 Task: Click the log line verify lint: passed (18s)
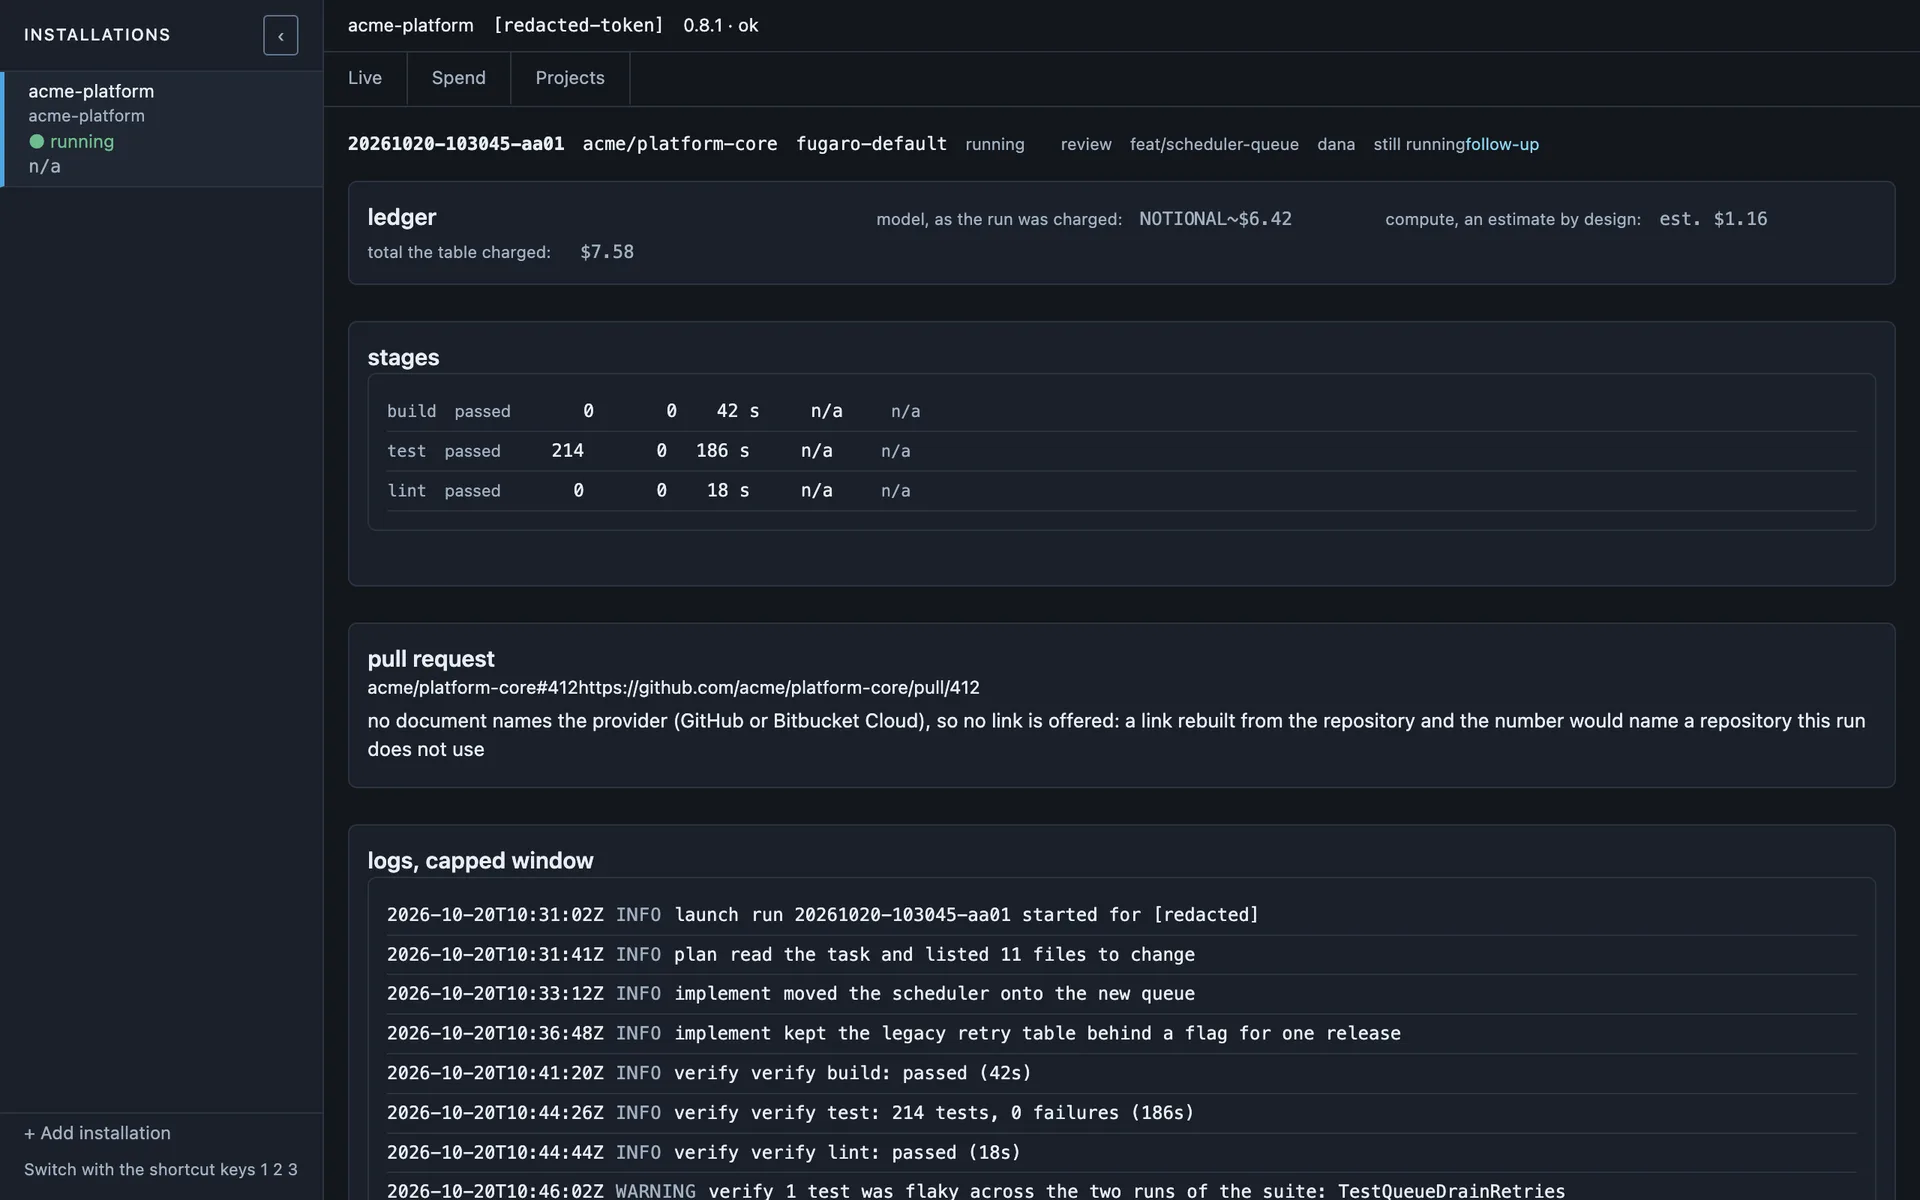pos(1121,1152)
